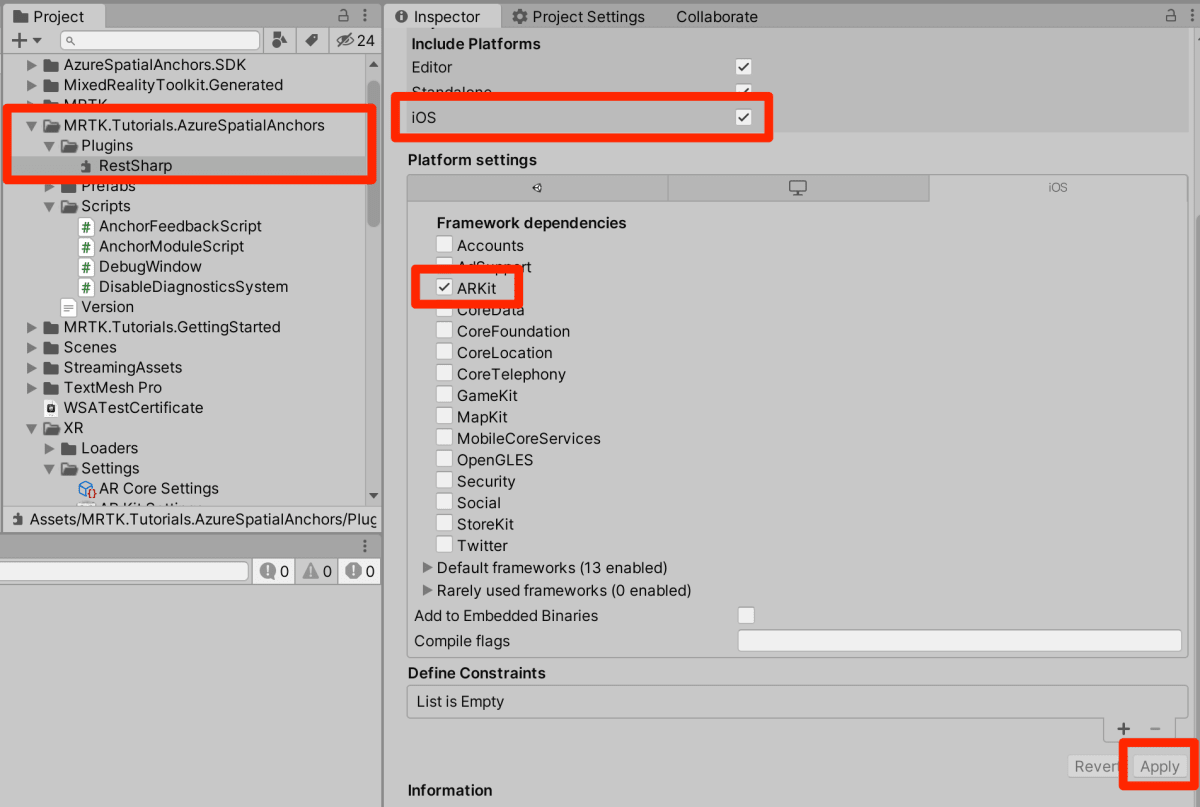
Task: Select the WSATestCertificate file icon
Action: click(x=51, y=408)
